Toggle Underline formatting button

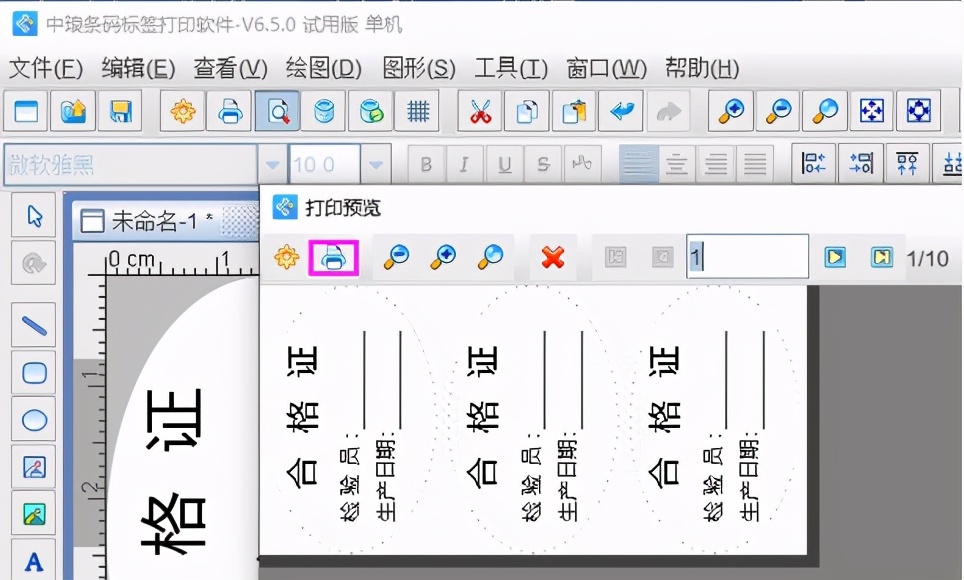[504, 164]
